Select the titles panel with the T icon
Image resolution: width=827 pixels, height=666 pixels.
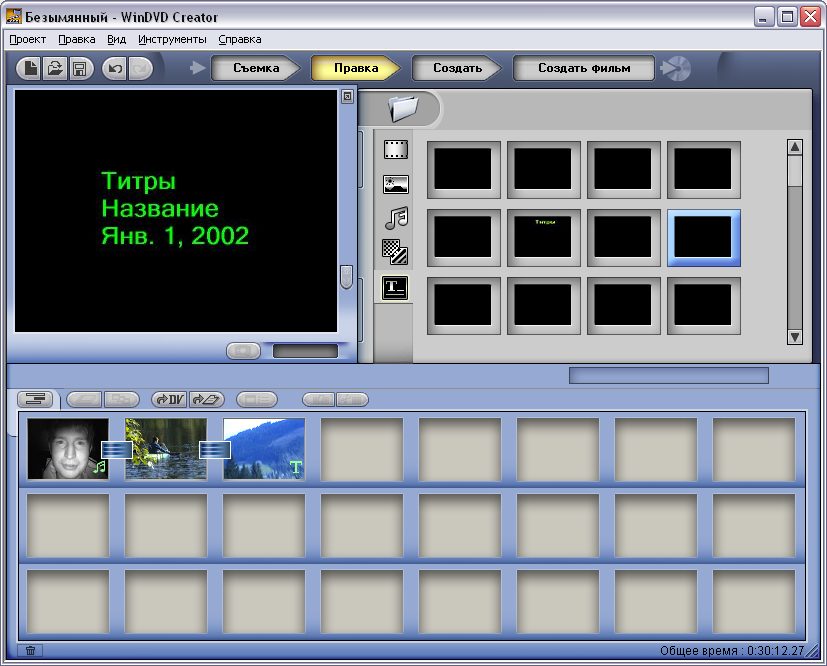[x=395, y=287]
